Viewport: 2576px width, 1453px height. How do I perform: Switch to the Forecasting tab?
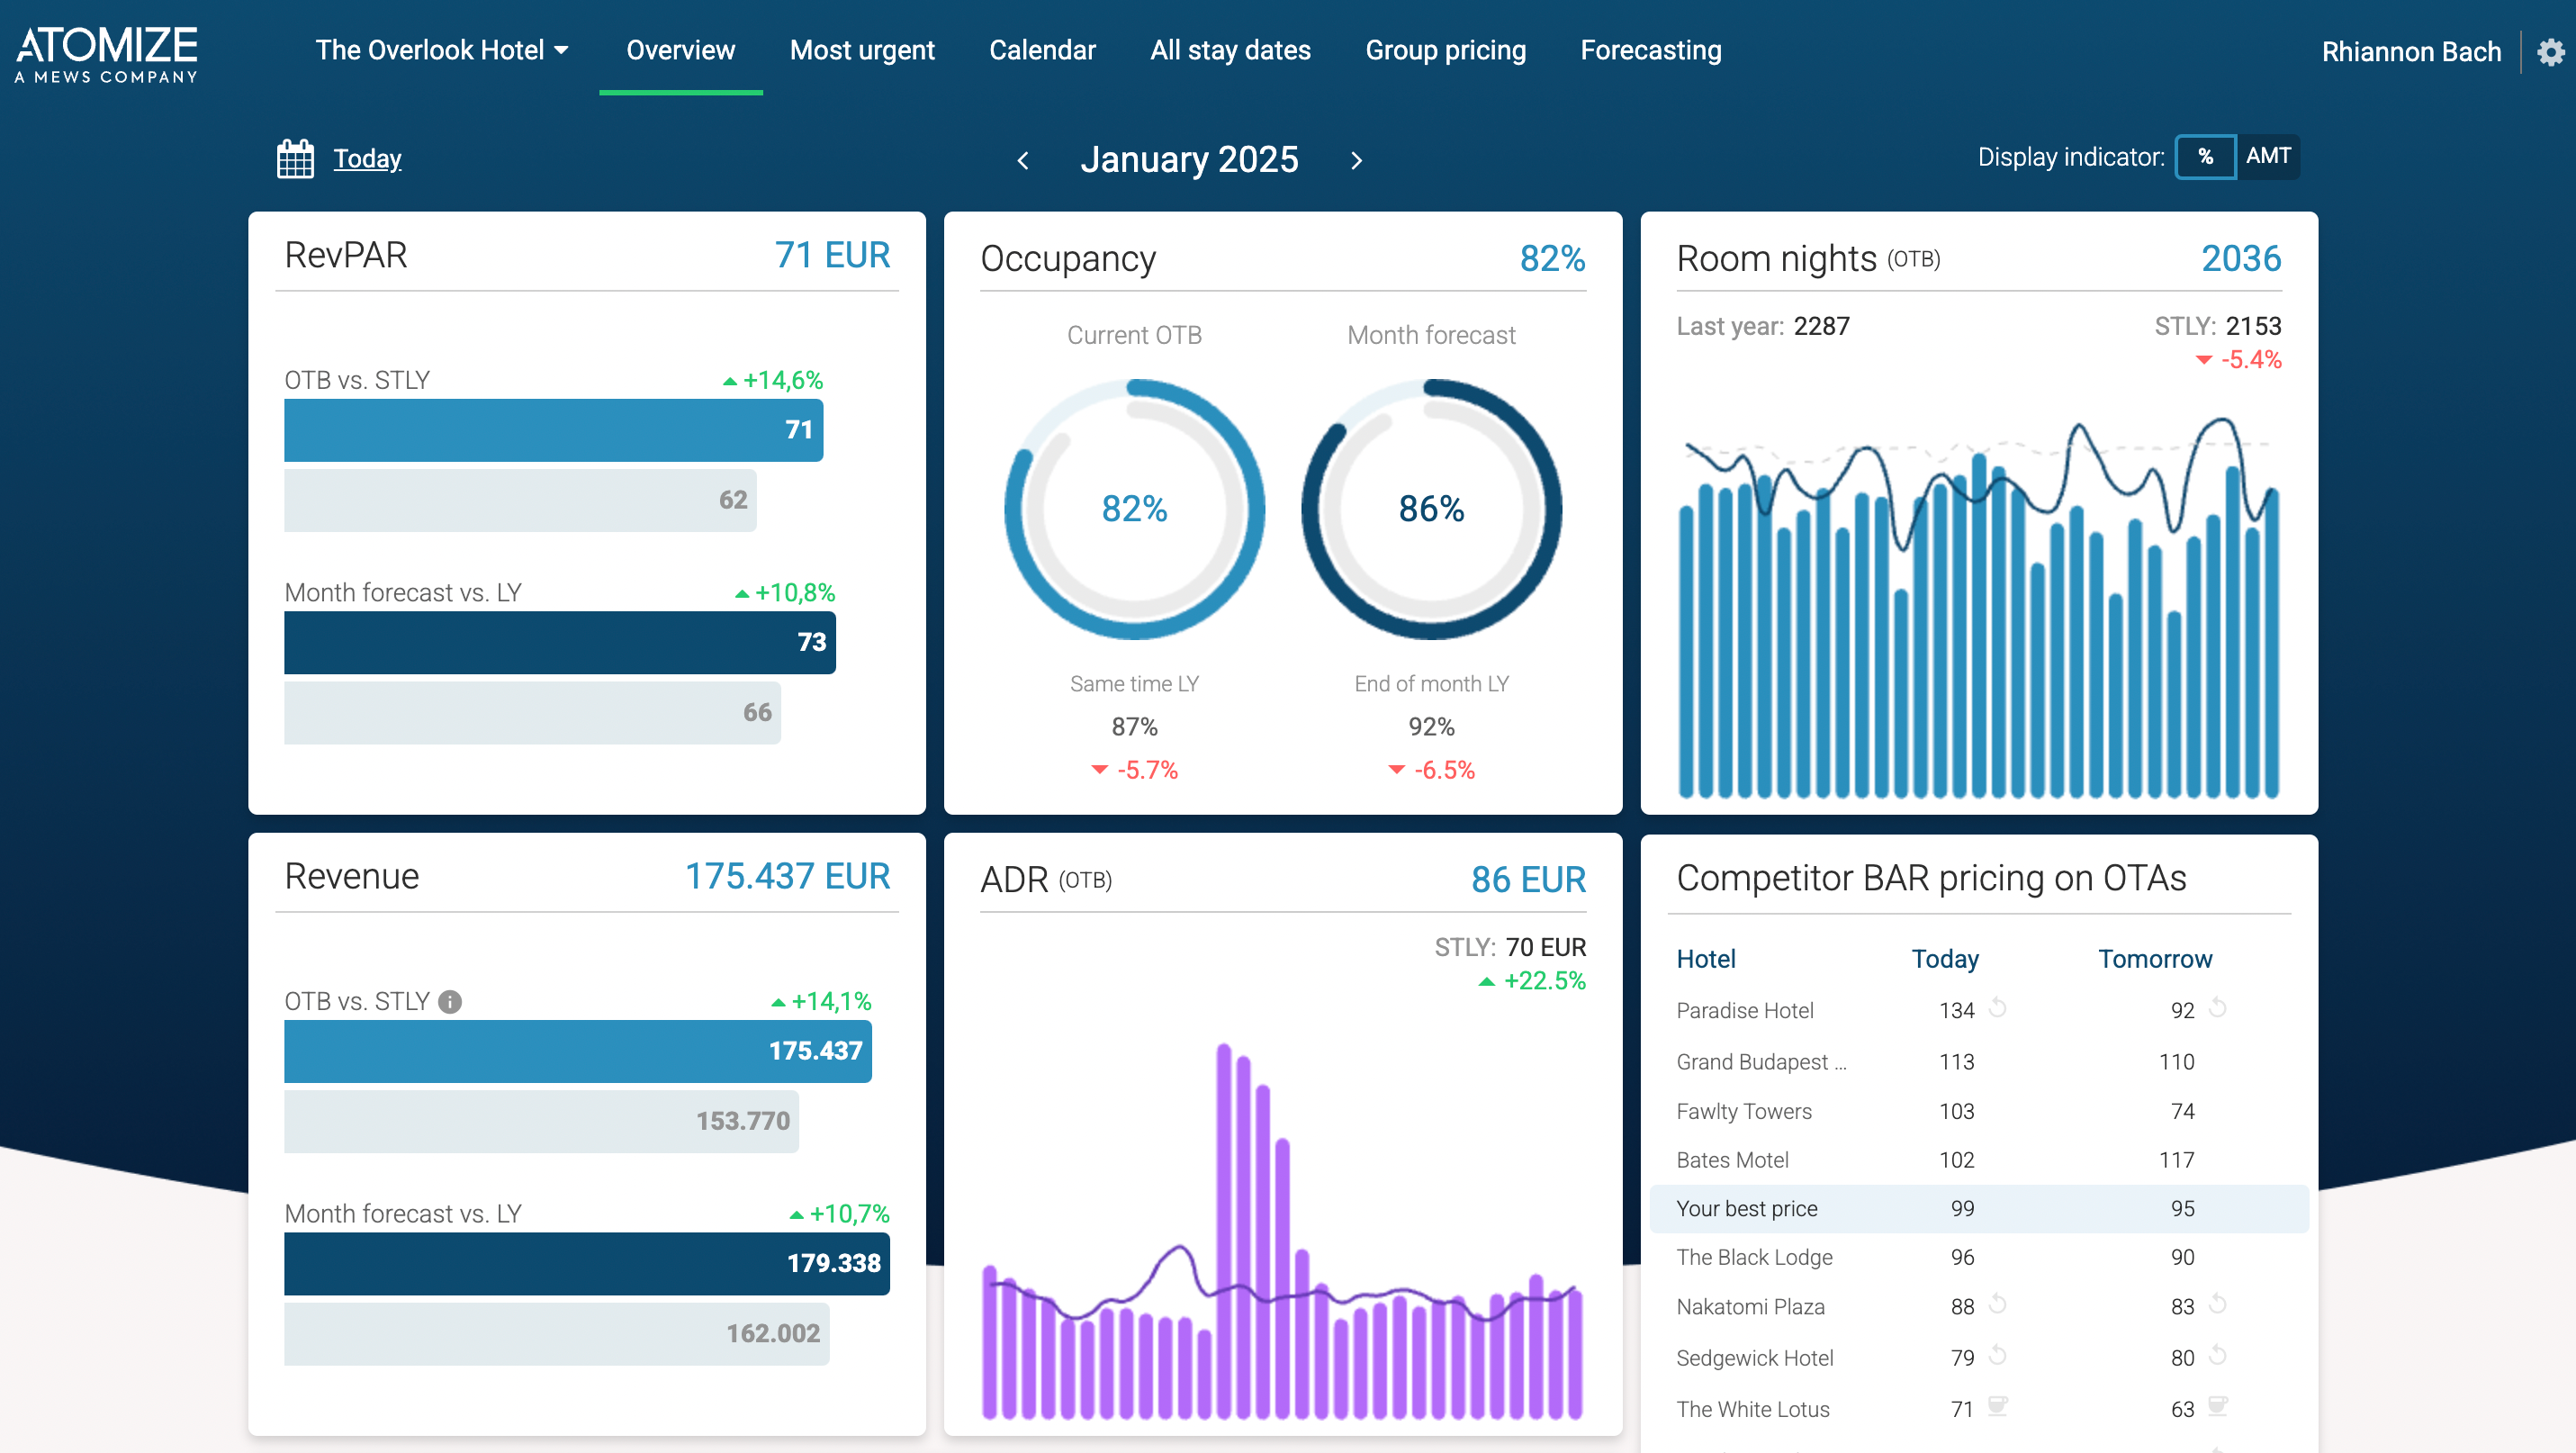point(1650,50)
